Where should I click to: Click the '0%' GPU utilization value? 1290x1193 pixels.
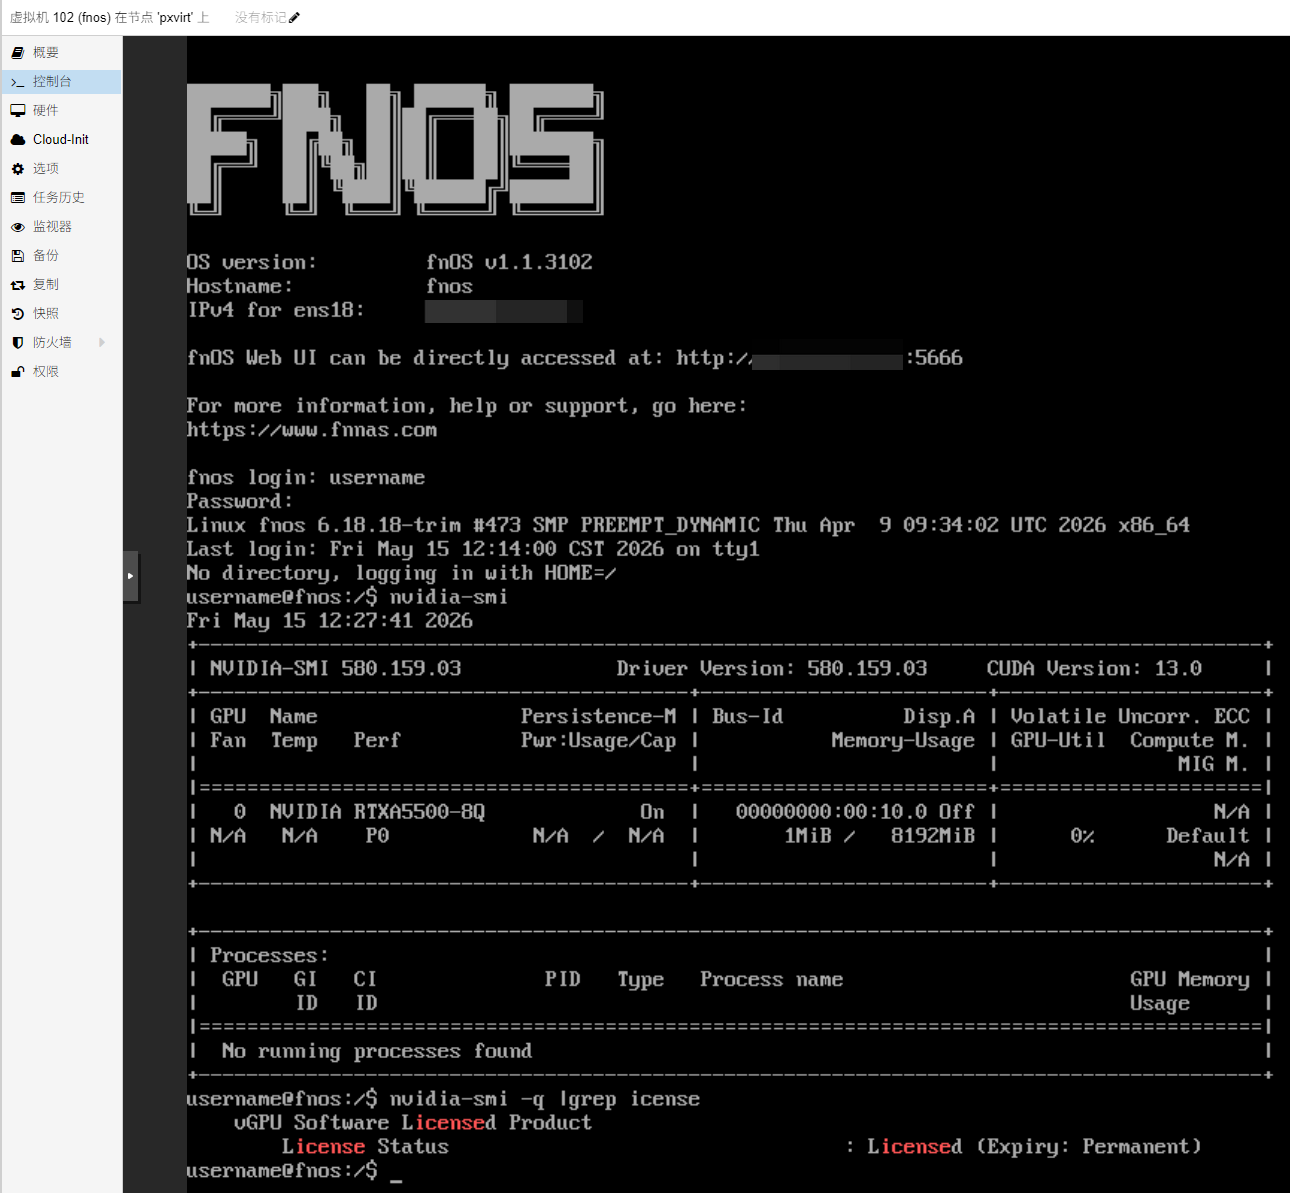click(x=1082, y=836)
